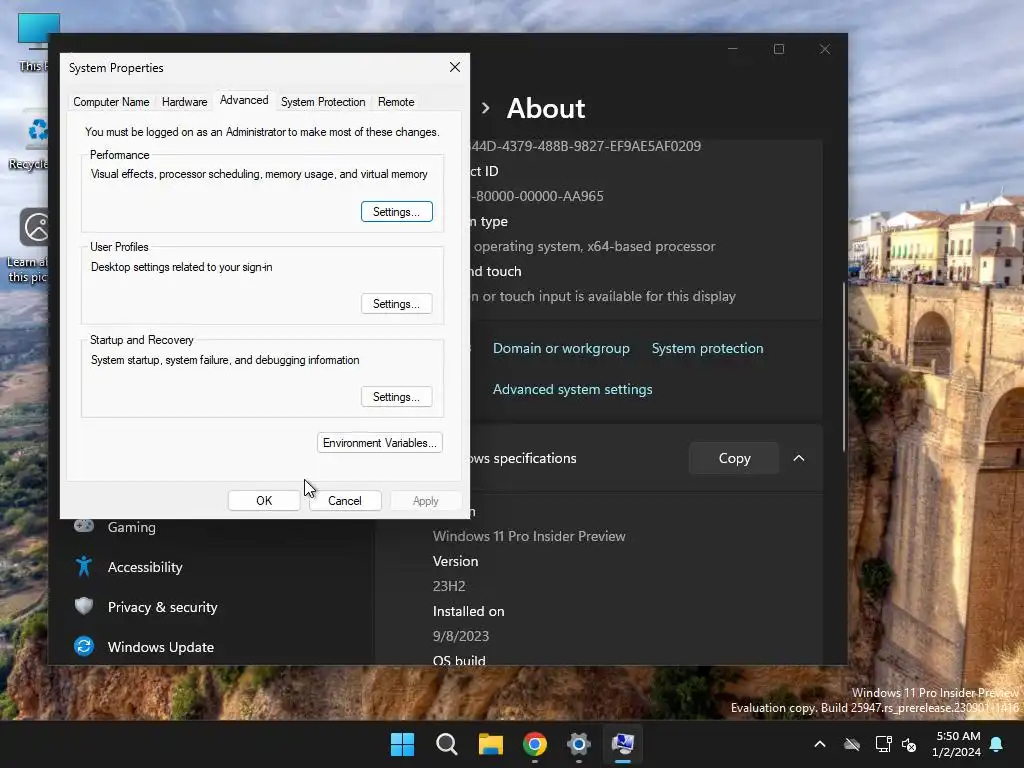Select System Properties taskbar icon
The height and width of the screenshot is (768, 1024).
(x=623, y=744)
